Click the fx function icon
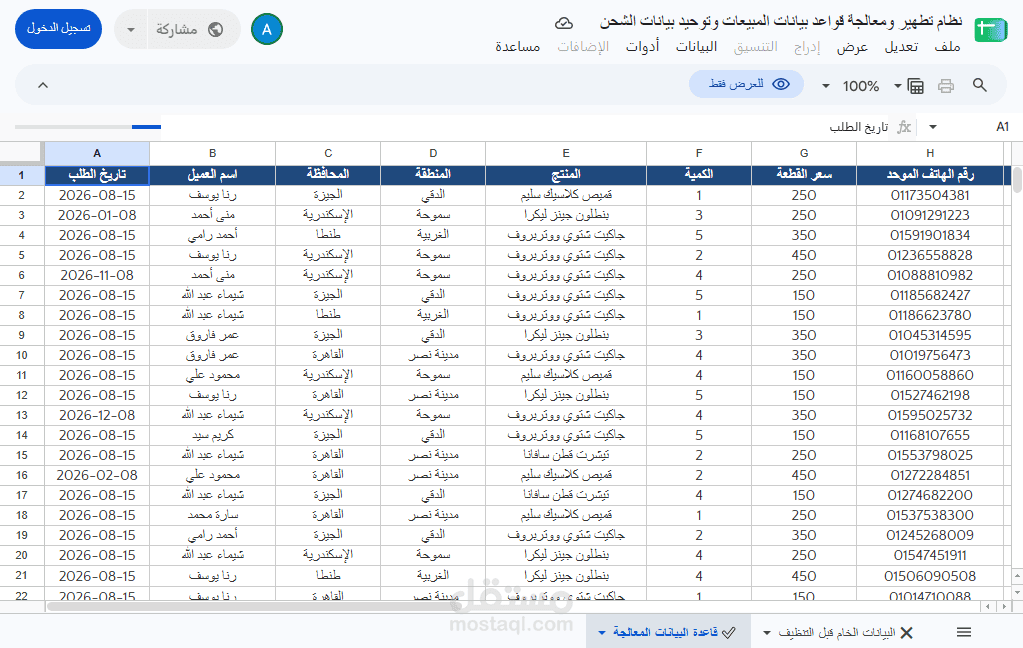This screenshot has width=1023, height=648. [904, 127]
